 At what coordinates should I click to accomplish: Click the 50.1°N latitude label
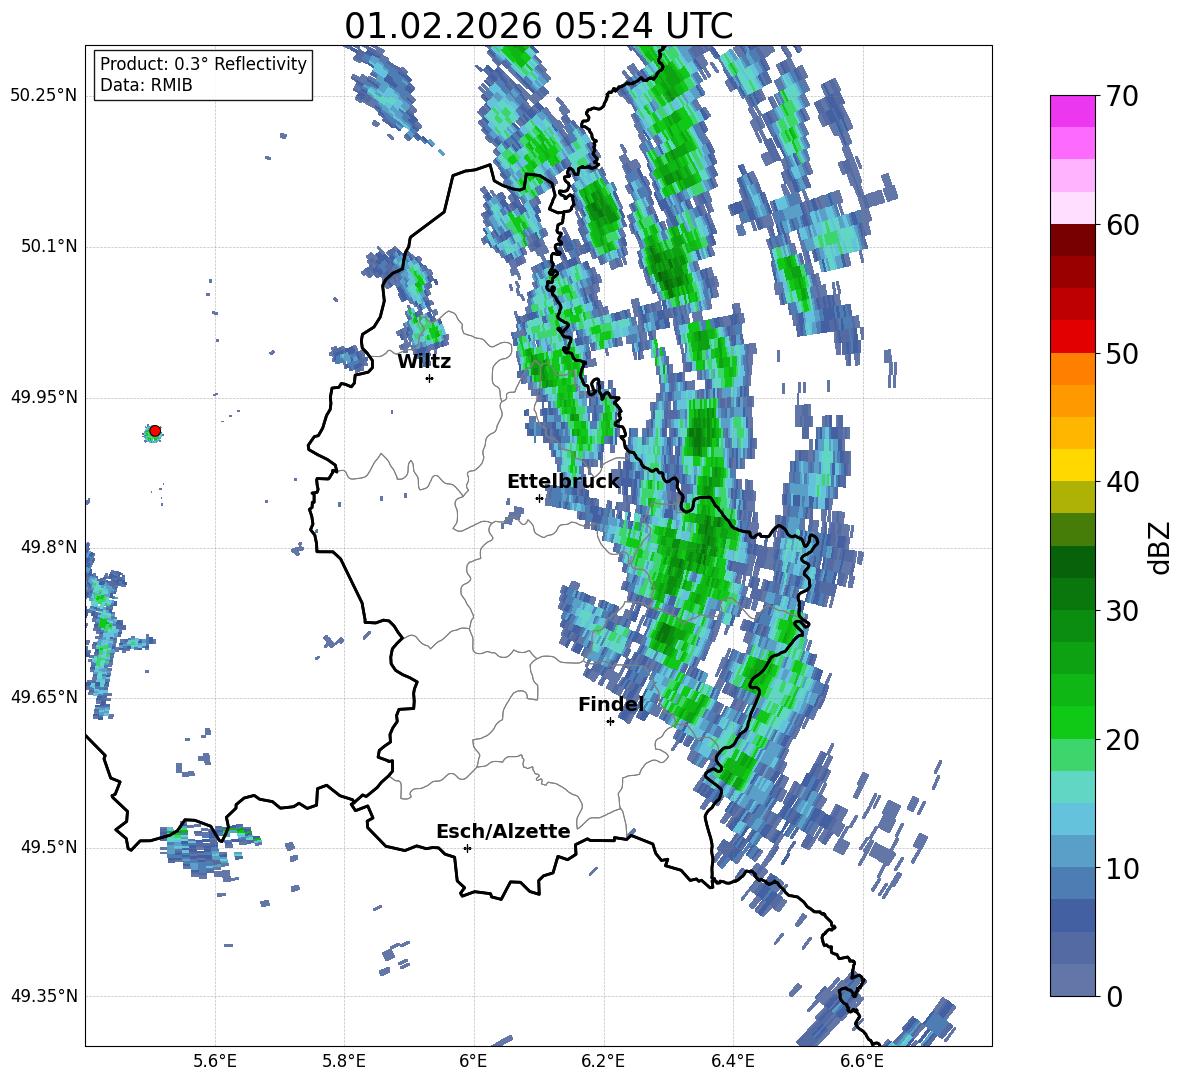pyautogui.click(x=48, y=246)
